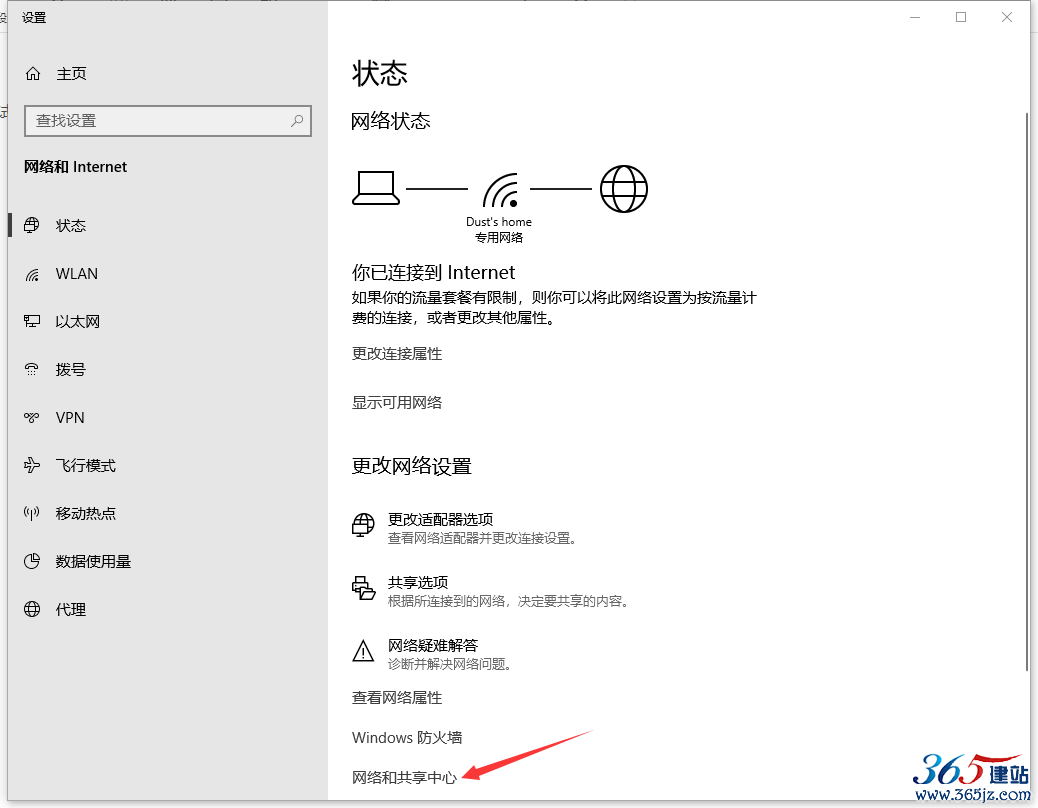Click the 代理 globe icon

pyautogui.click(x=33, y=610)
